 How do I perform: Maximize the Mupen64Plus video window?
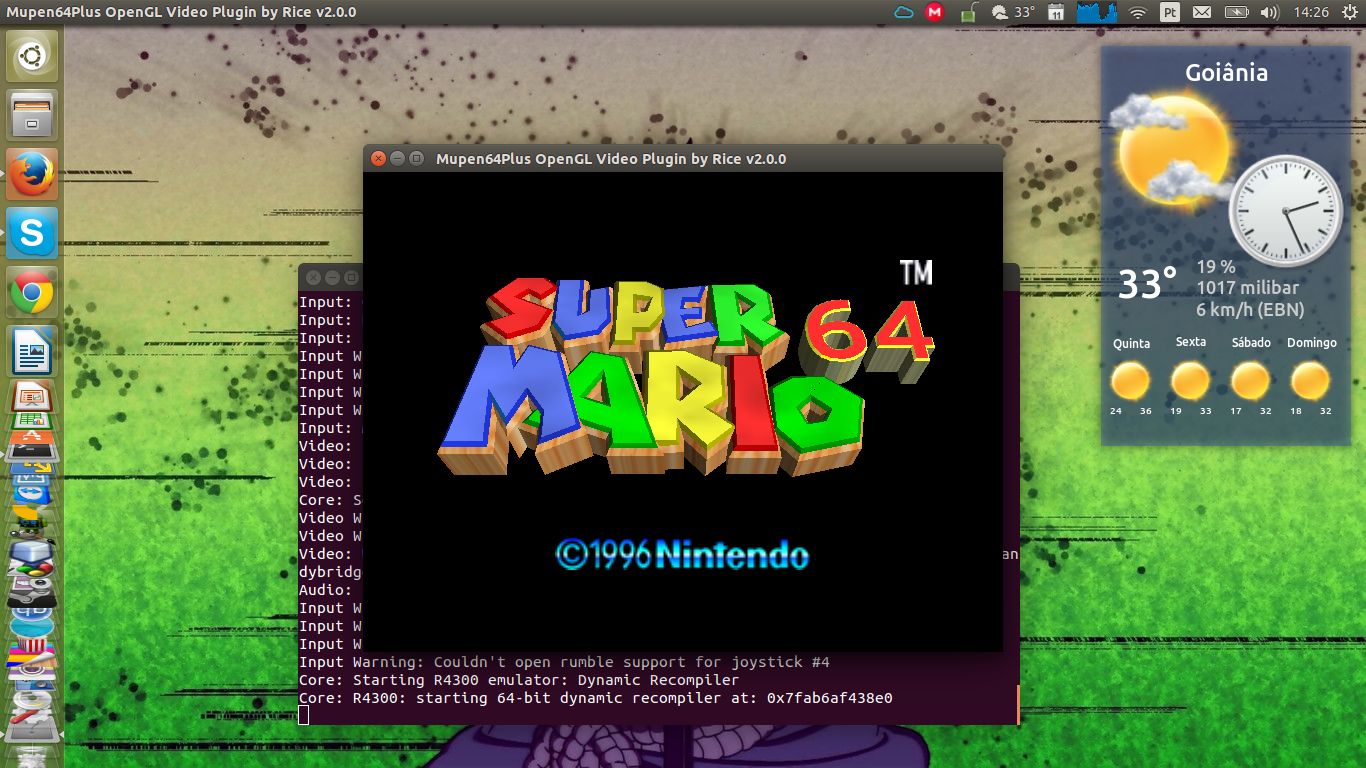click(416, 158)
